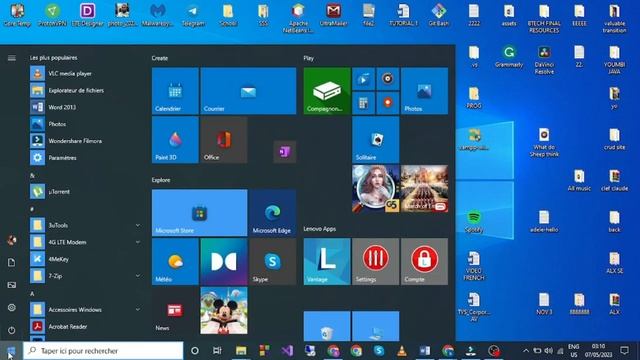The image size is (640, 360).
Task: Launch the Solitaire tile
Action: coord(376,140)
